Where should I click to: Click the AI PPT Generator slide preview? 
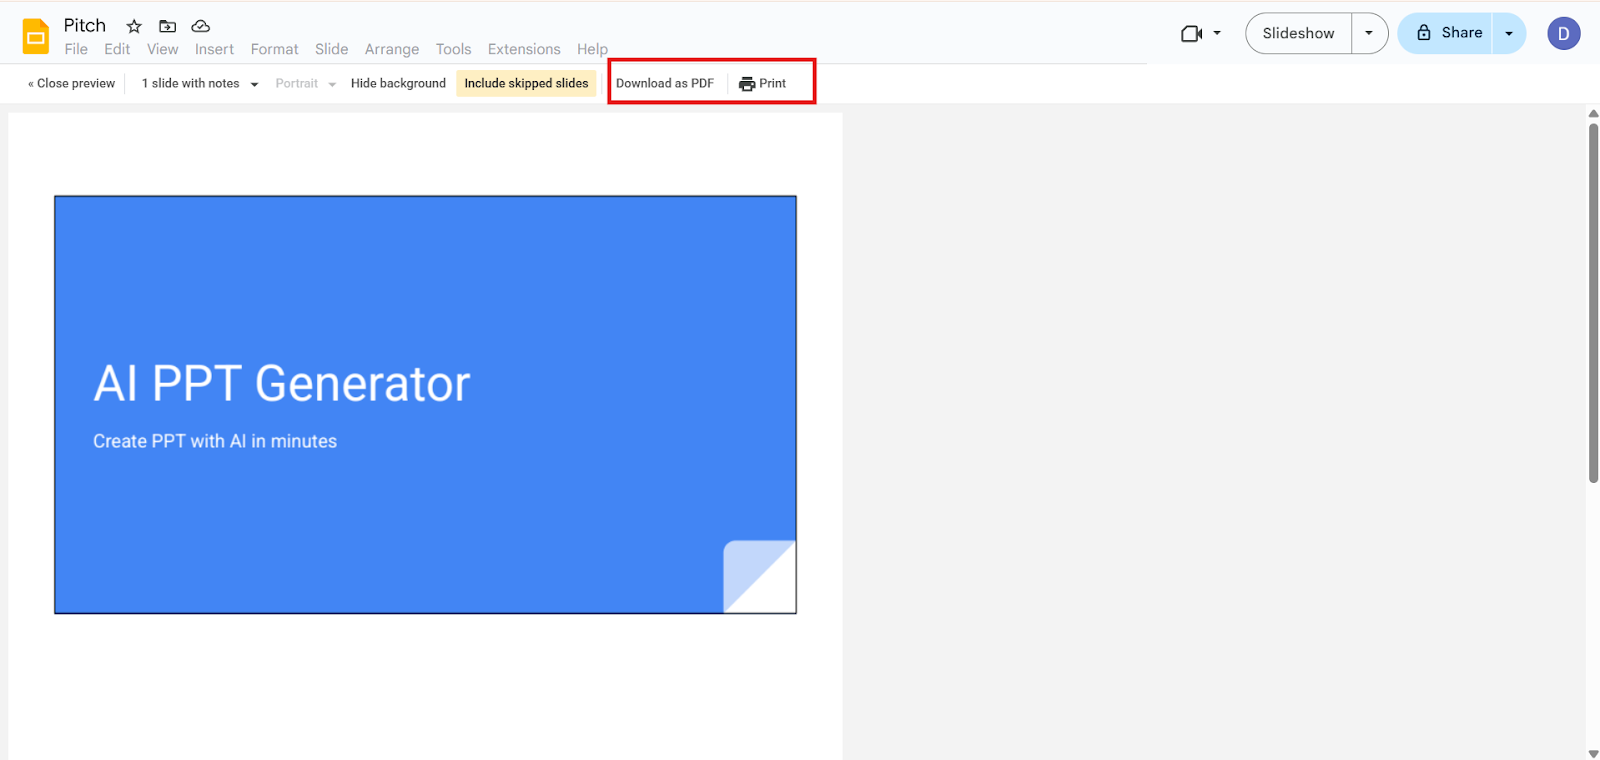tap(425, 405)
